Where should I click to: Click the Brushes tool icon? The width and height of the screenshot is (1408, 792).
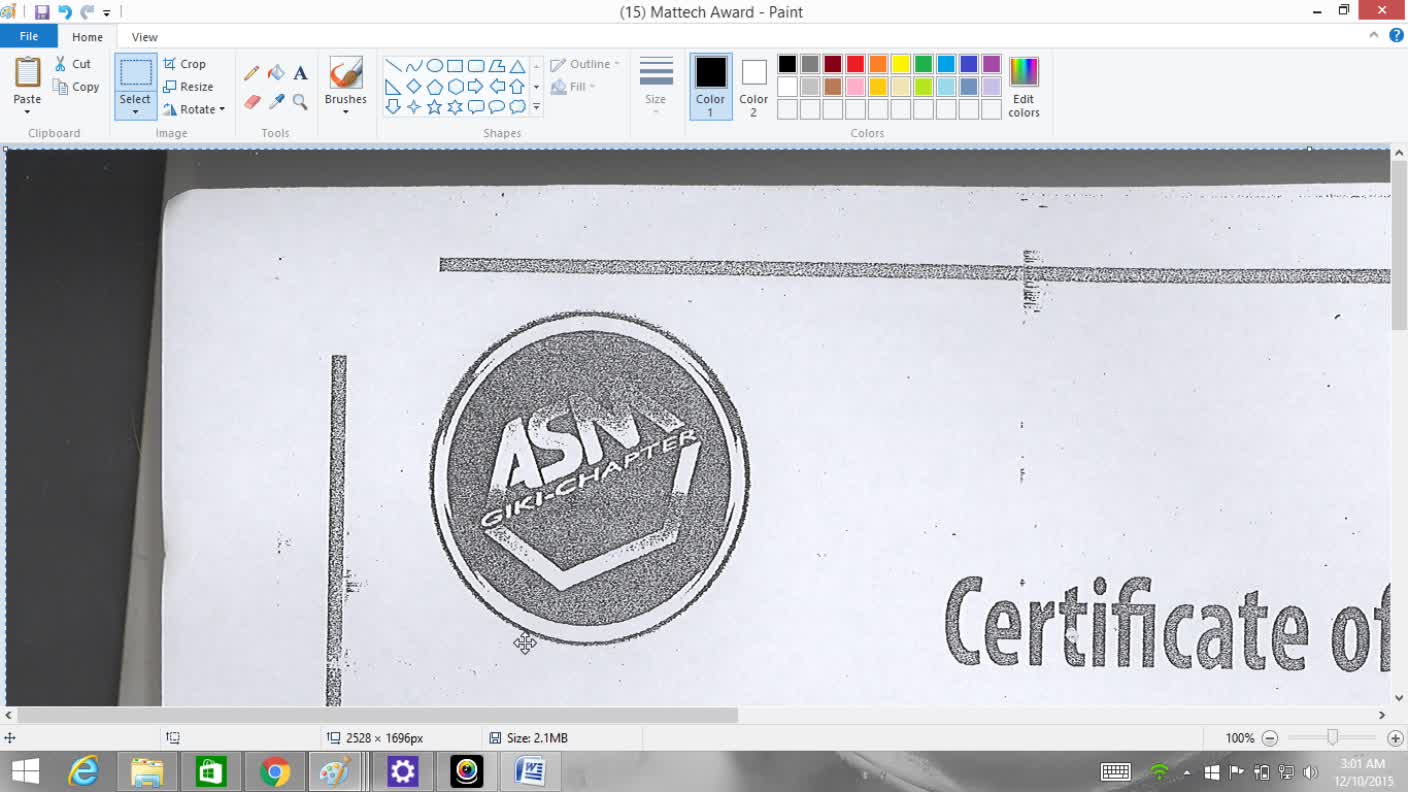pyautogui.click(x=346, y=73)
